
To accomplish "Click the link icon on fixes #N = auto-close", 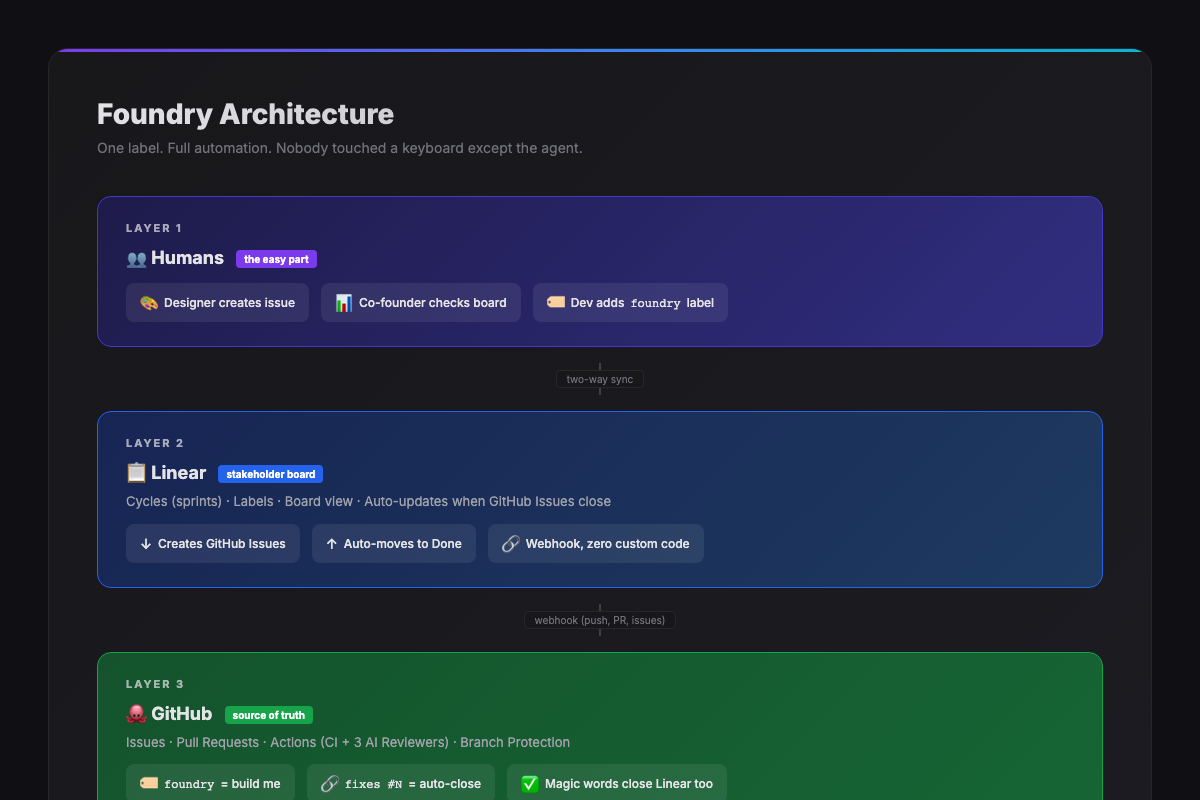I will (x=330, y=784).
